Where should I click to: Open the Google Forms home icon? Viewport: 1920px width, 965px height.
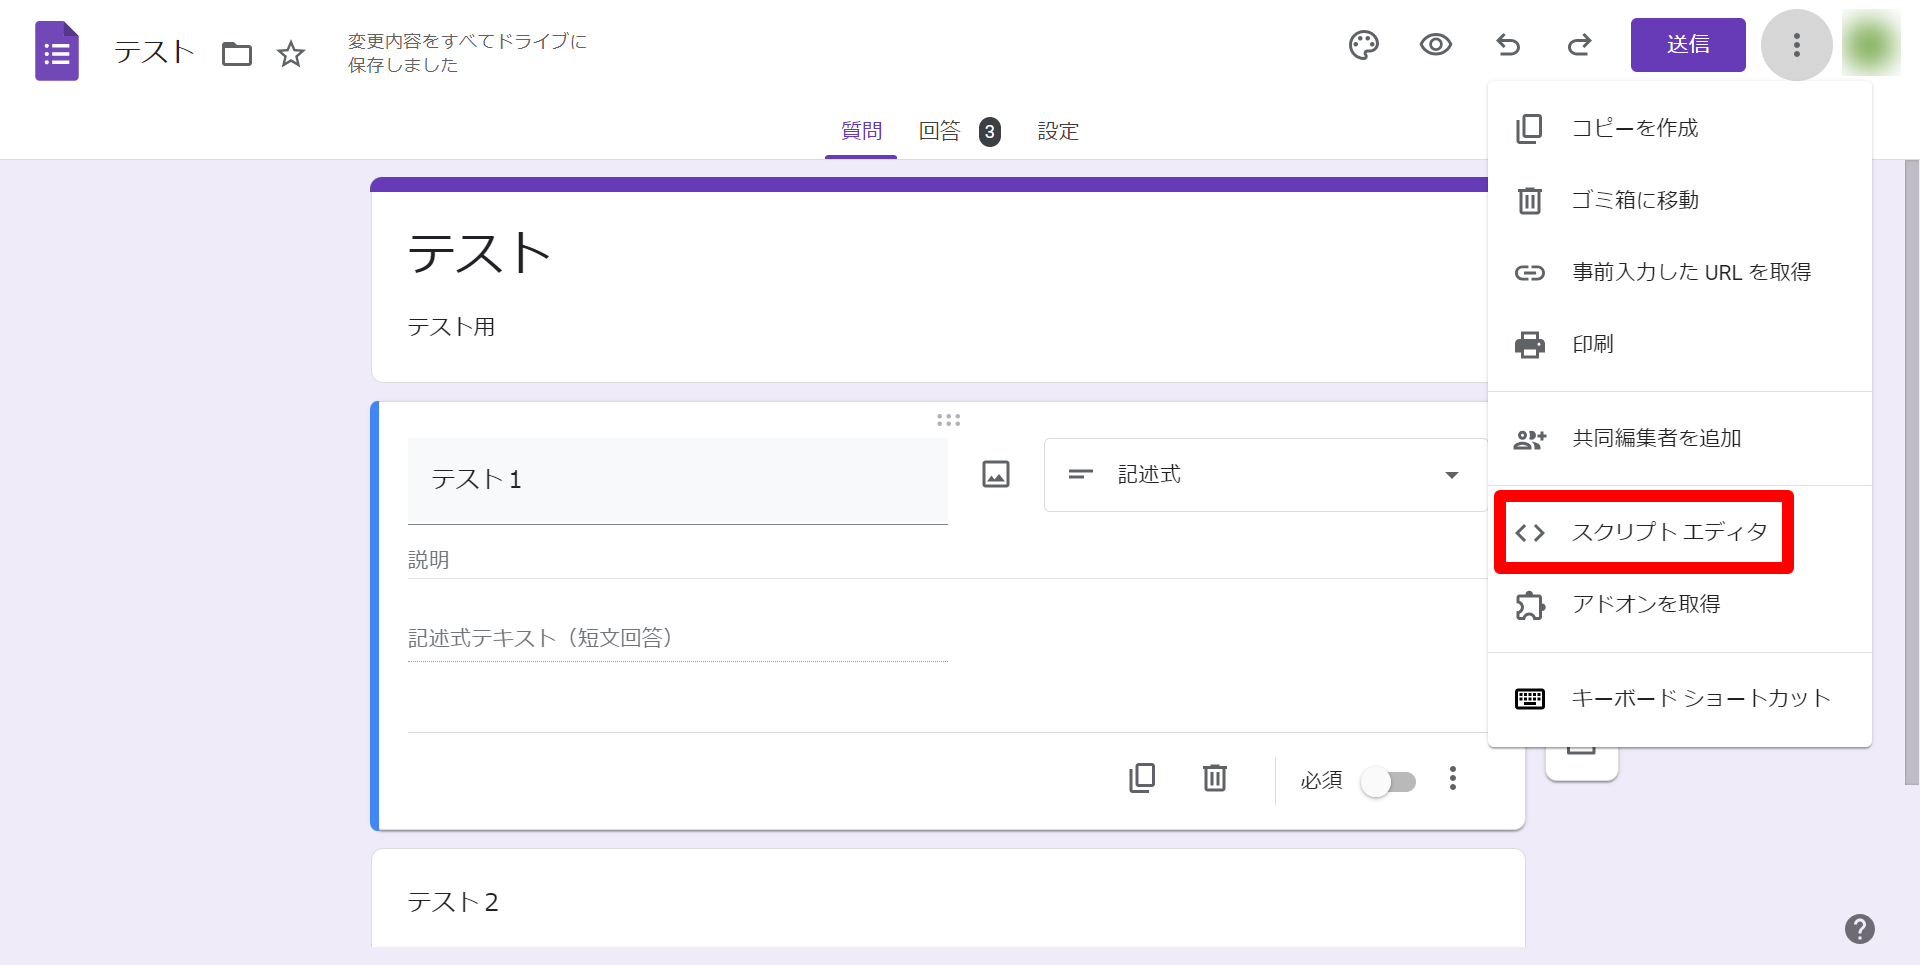pyautogui.click(x=56, y=50)
